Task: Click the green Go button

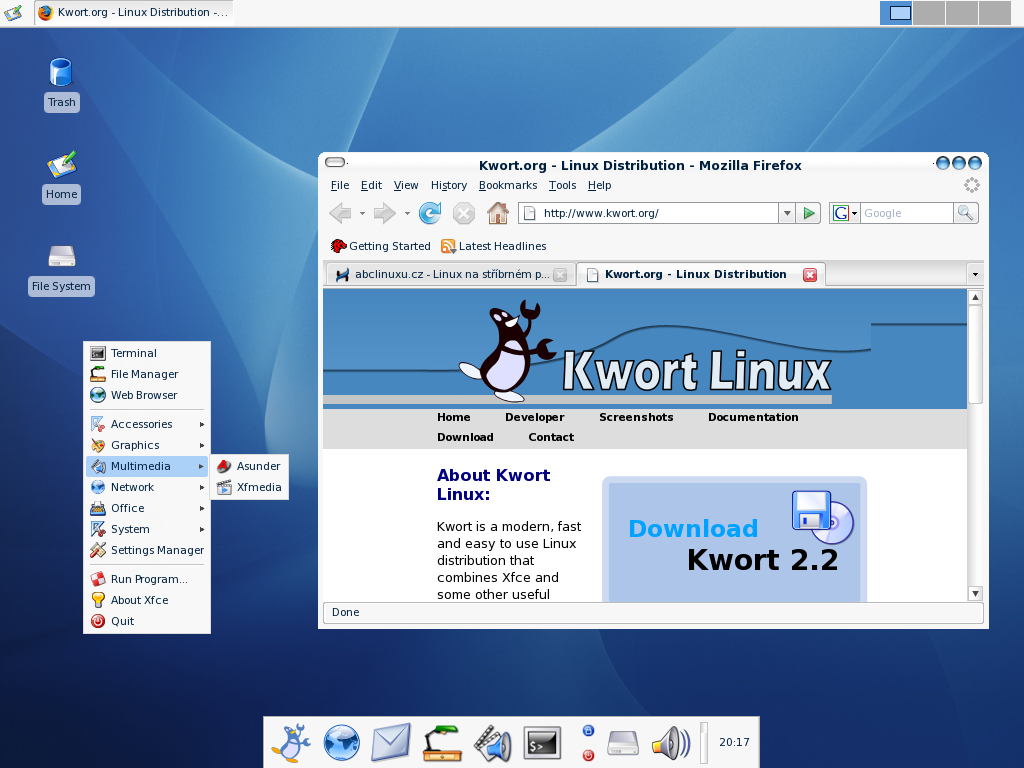Action: (809, 214)
